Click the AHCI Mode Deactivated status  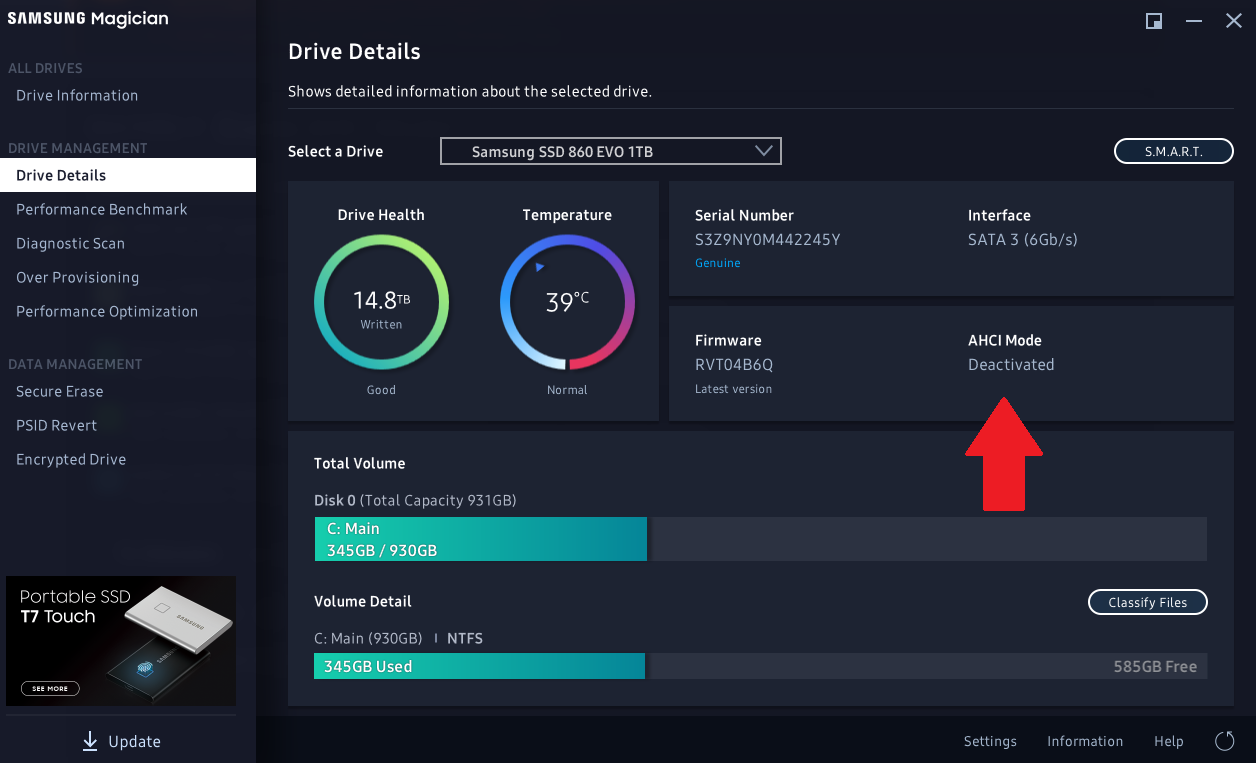coord(1011,365)
